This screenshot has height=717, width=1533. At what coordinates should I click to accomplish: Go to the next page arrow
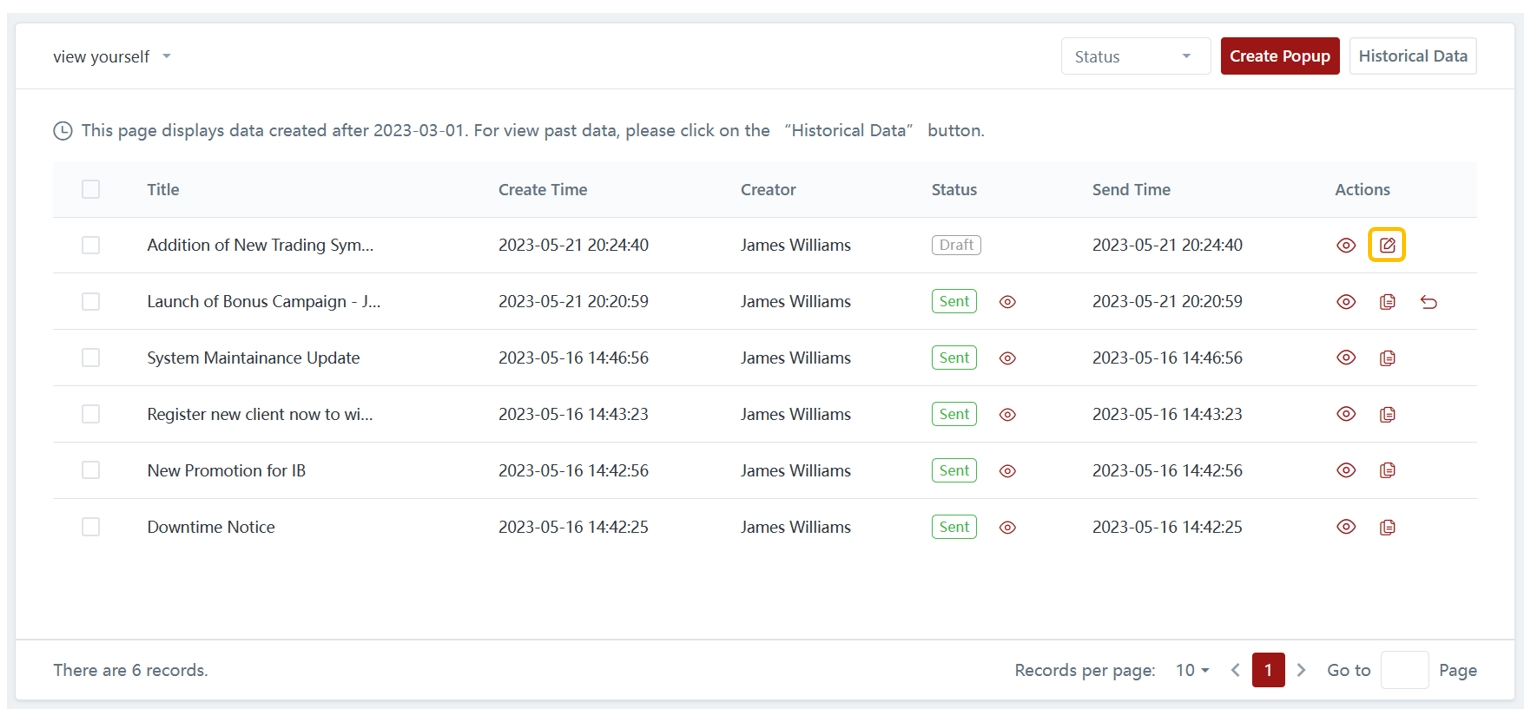(x=1301, y=670)
